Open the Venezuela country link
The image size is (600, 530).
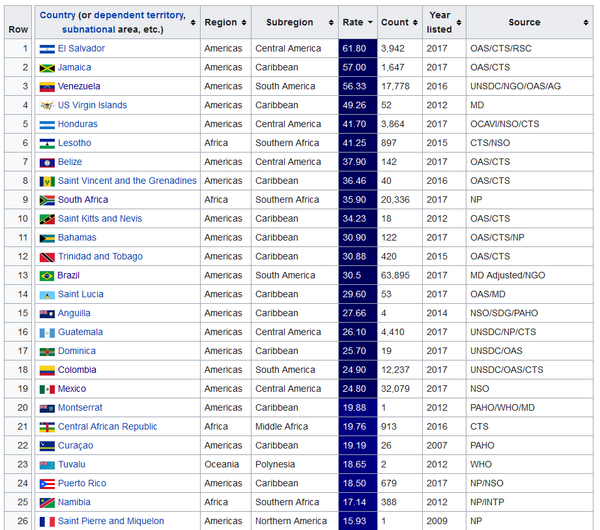[79, 87]
